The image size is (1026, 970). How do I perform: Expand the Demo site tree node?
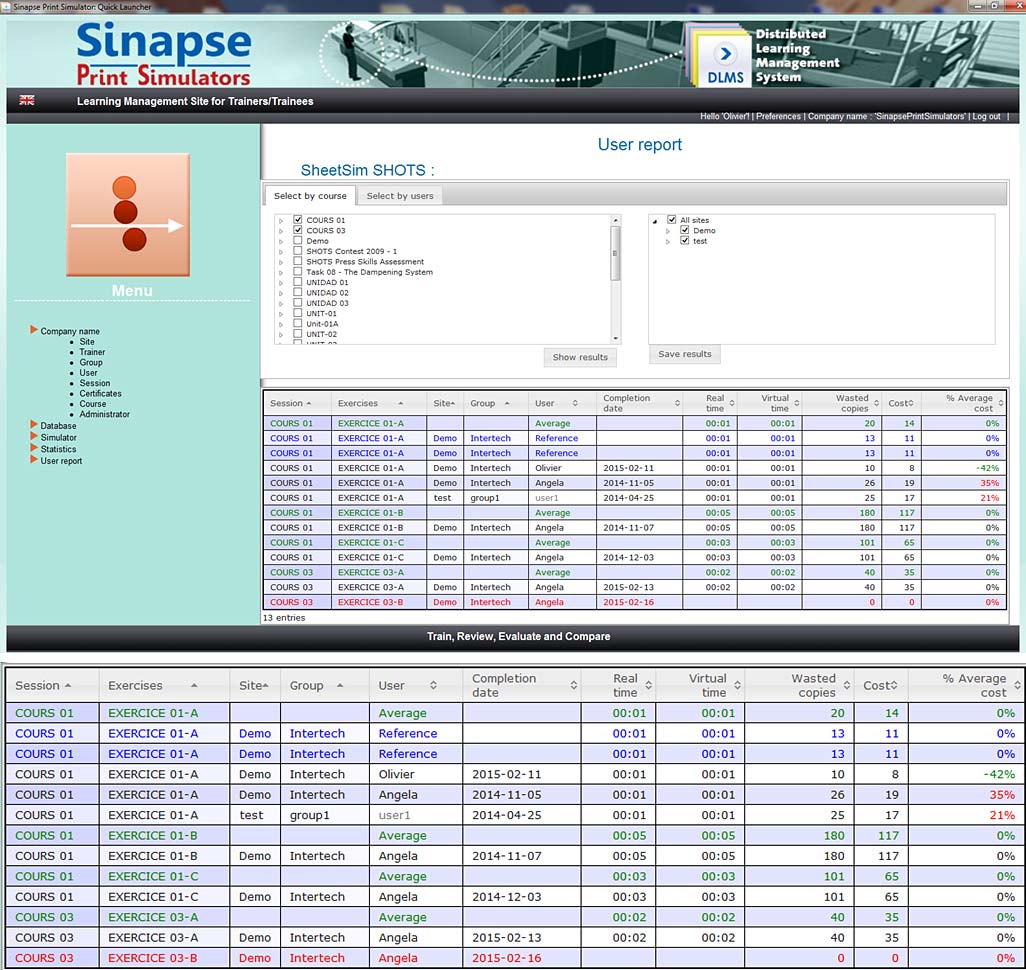click(x=668, y=232)
